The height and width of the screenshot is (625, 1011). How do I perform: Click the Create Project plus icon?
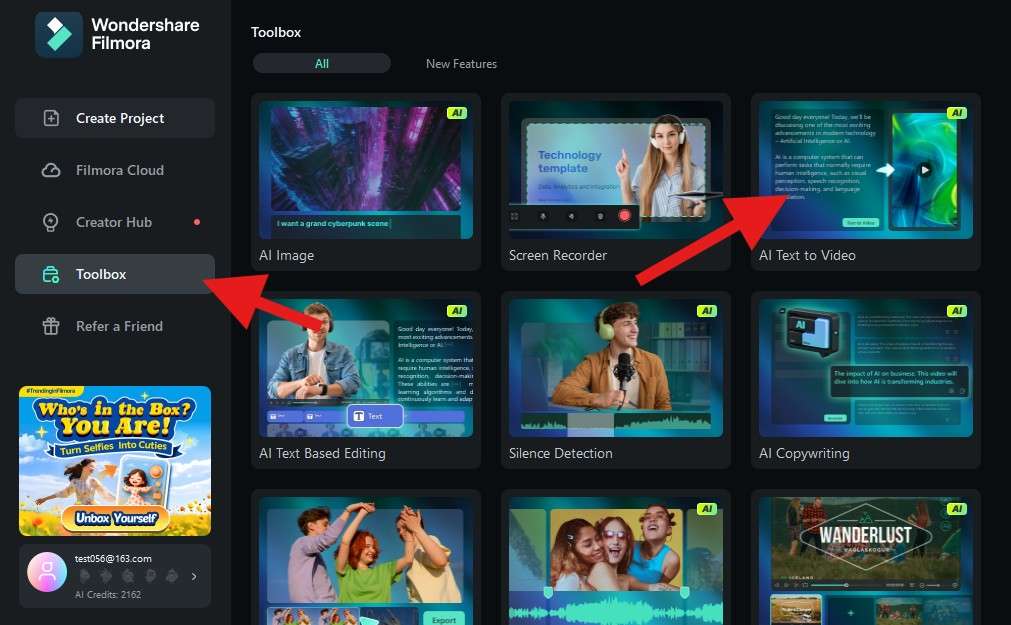(x=51, y=118)
